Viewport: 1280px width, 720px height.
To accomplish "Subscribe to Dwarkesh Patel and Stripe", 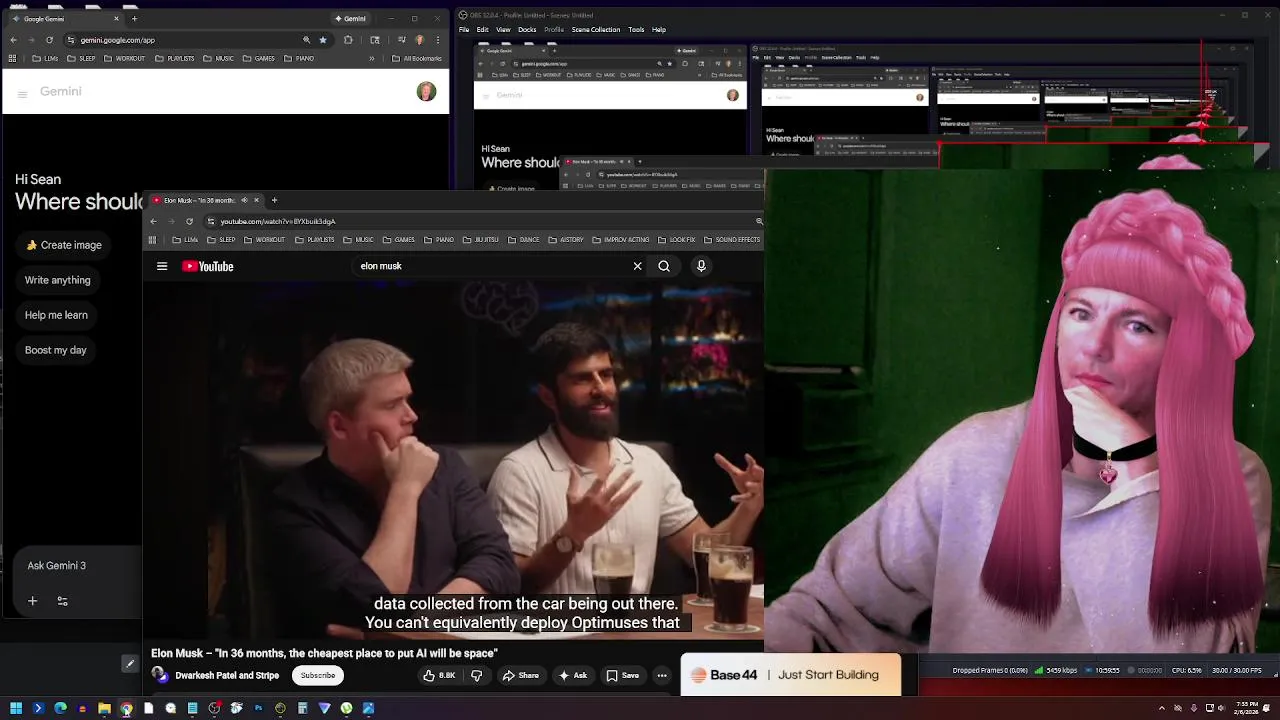I will click(x=318, y=675).
